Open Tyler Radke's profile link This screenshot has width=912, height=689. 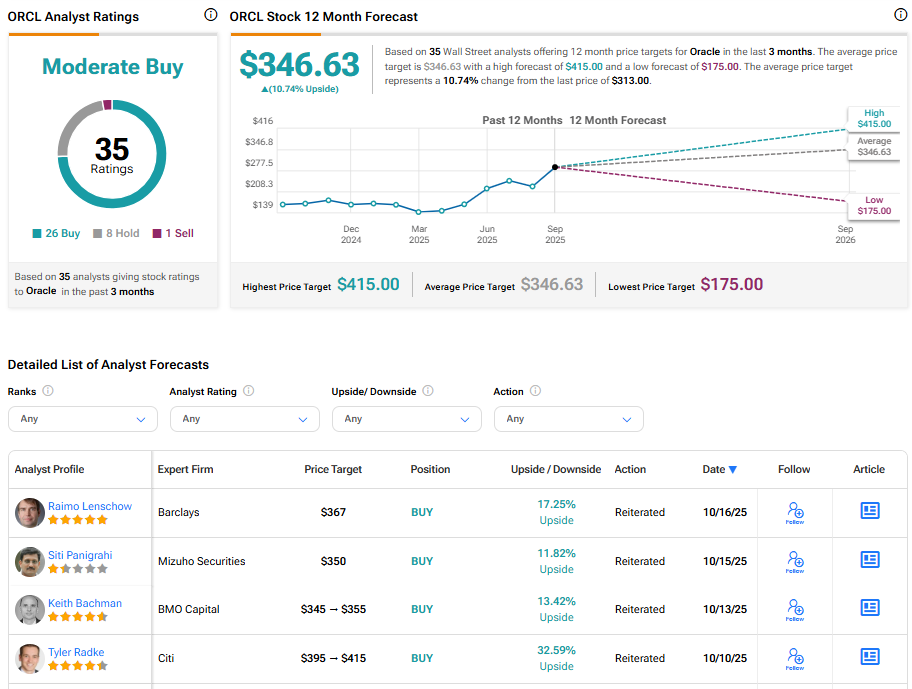coord(78,652)
